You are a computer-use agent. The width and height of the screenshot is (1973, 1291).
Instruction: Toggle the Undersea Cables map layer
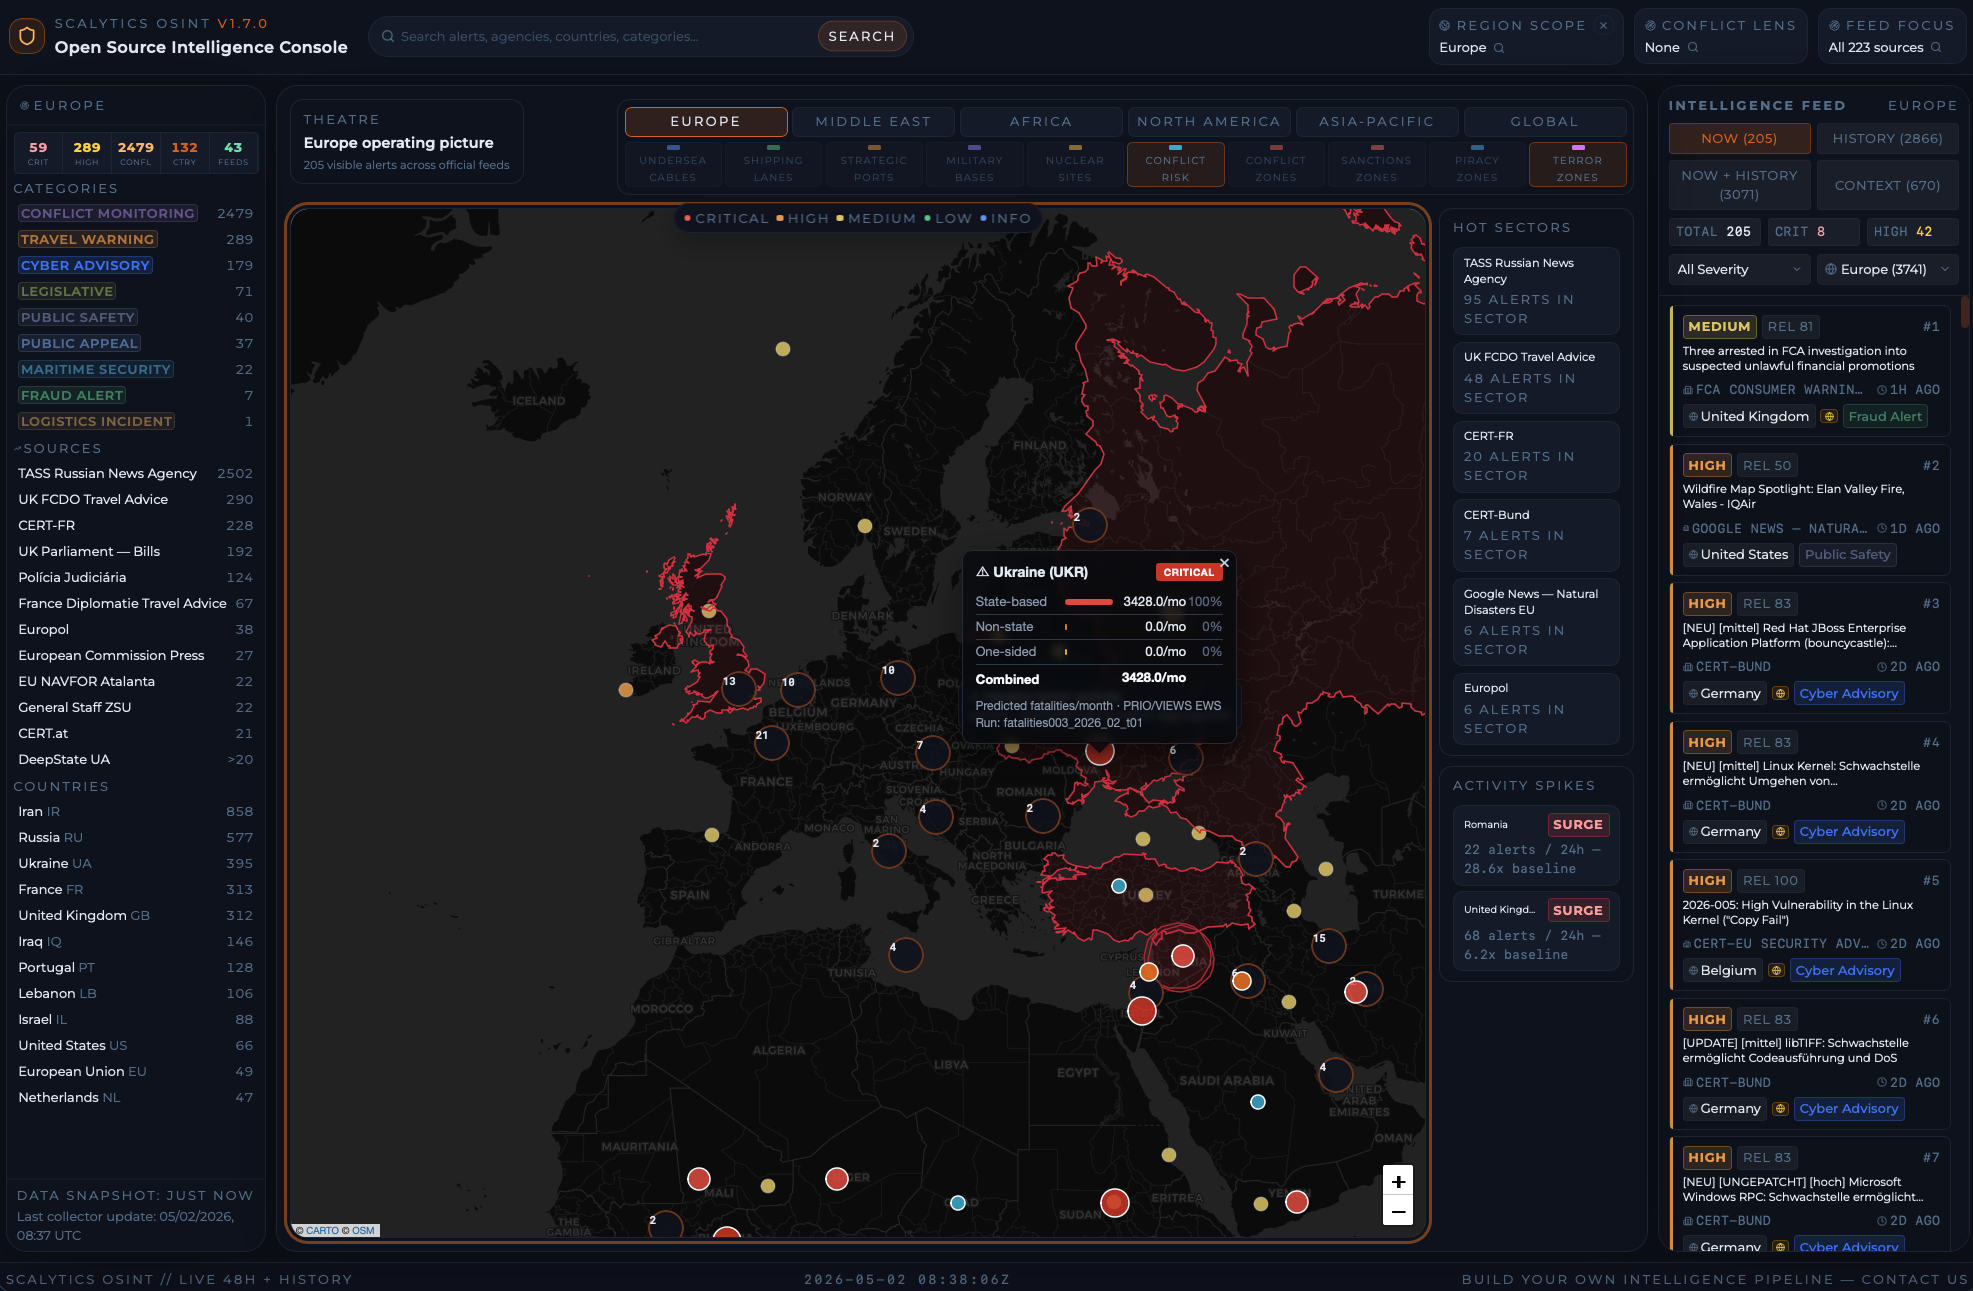click(673, 164)
